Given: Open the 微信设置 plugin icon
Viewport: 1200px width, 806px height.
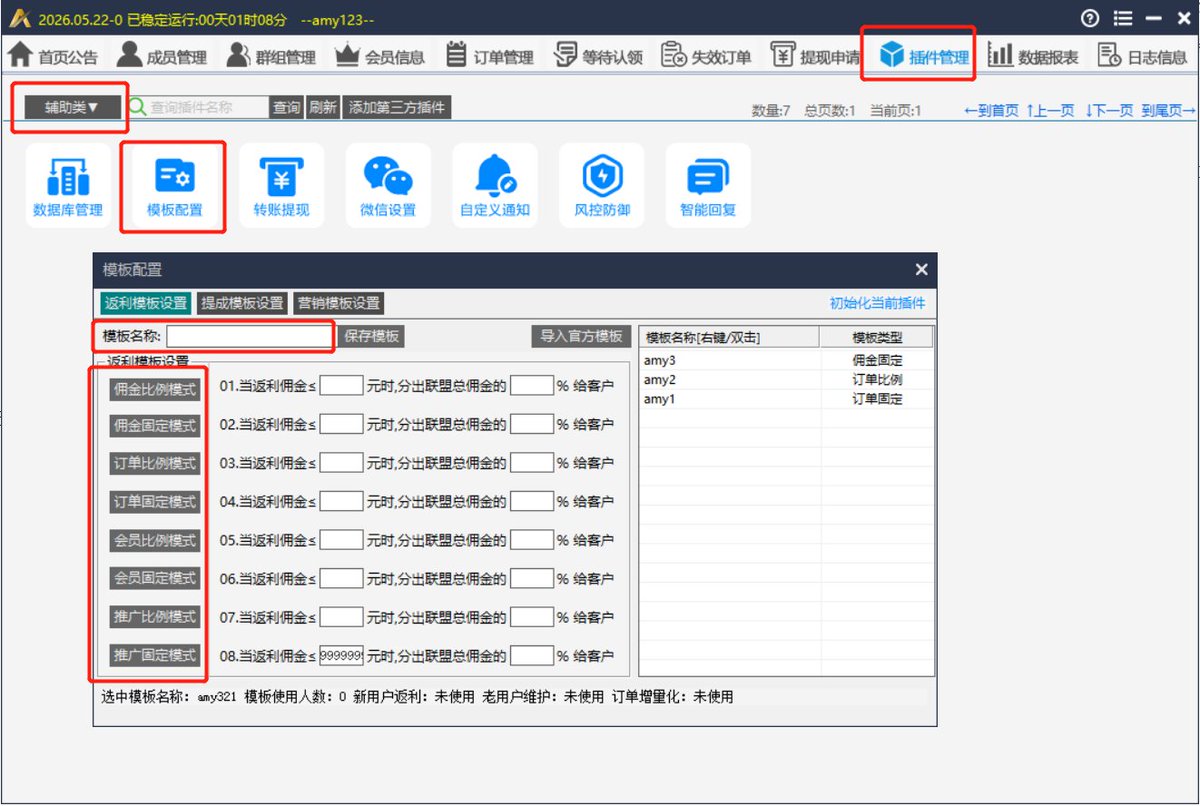Looking at the screenshot, I should pos(388,186).
